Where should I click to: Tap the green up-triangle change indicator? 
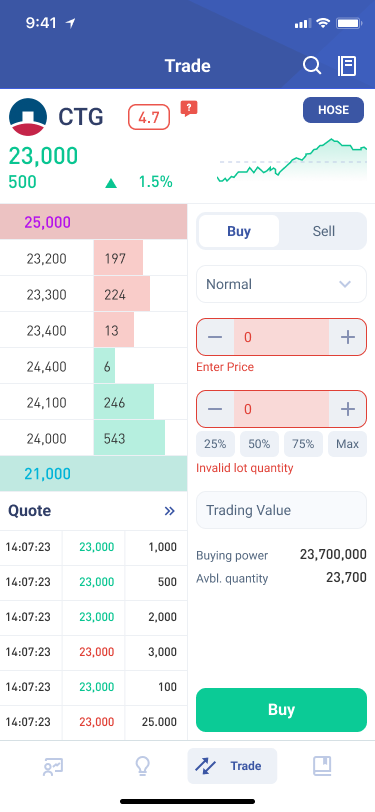pos(111,183)
